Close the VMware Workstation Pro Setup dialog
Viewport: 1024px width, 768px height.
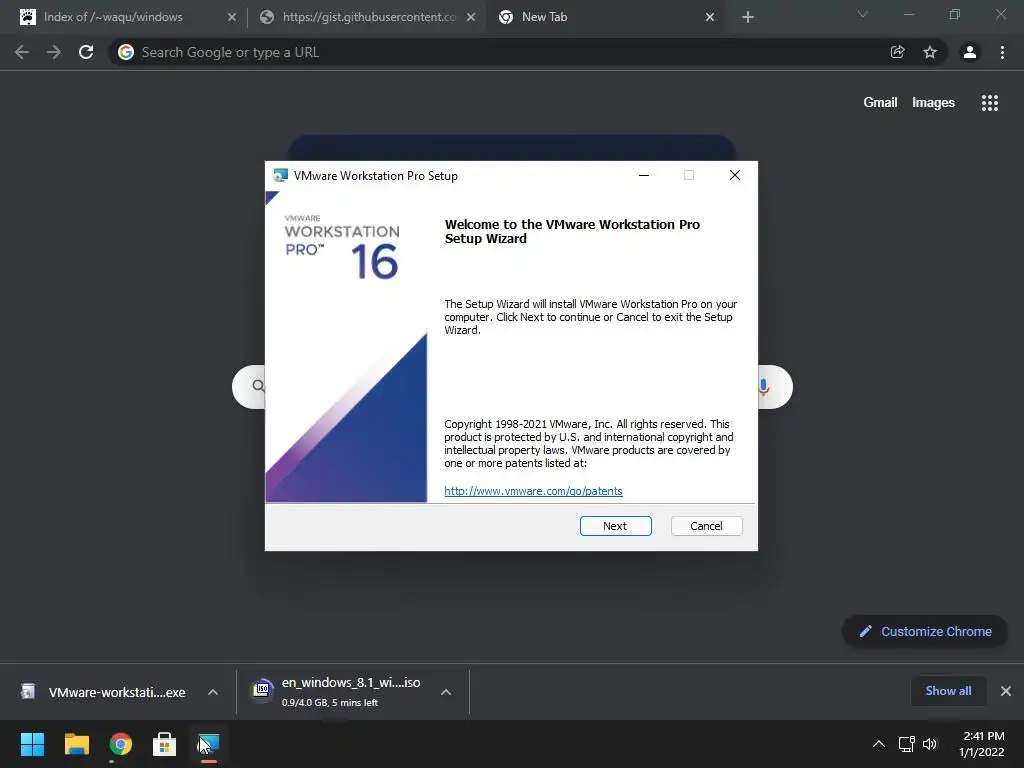pyautogui.click(x=735, y=175)
